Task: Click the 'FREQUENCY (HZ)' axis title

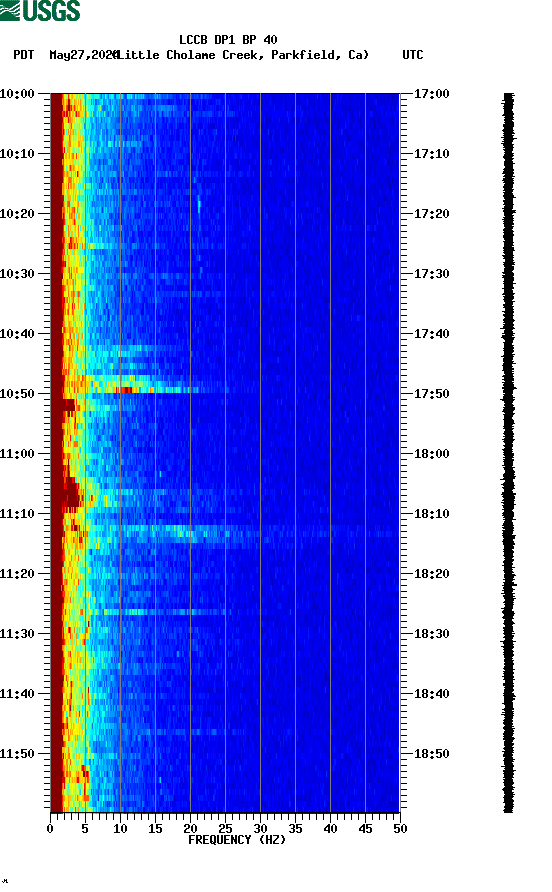Action: click(x=237, y=840)
